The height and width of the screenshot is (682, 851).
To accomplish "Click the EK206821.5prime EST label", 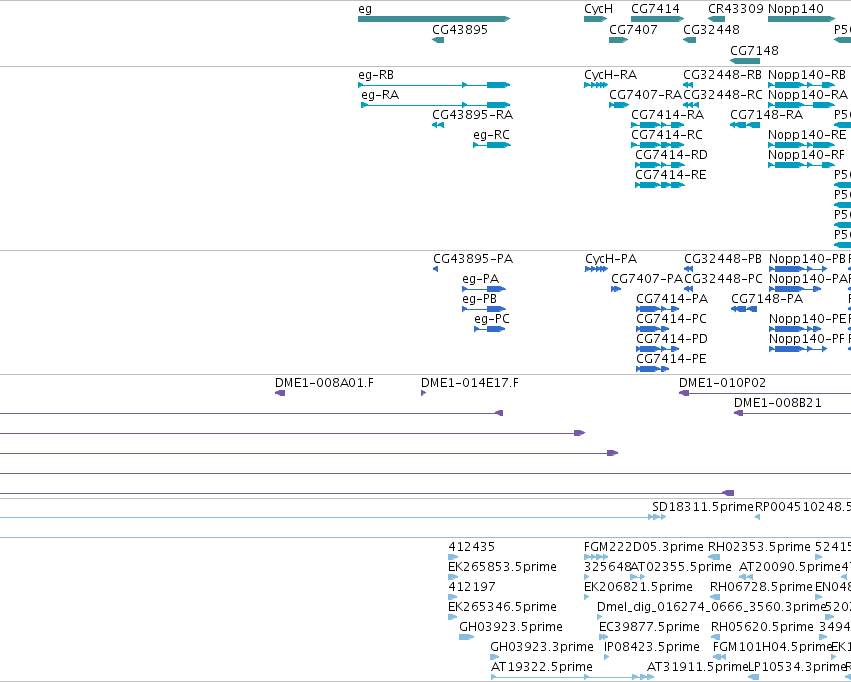I will (638, 587).
